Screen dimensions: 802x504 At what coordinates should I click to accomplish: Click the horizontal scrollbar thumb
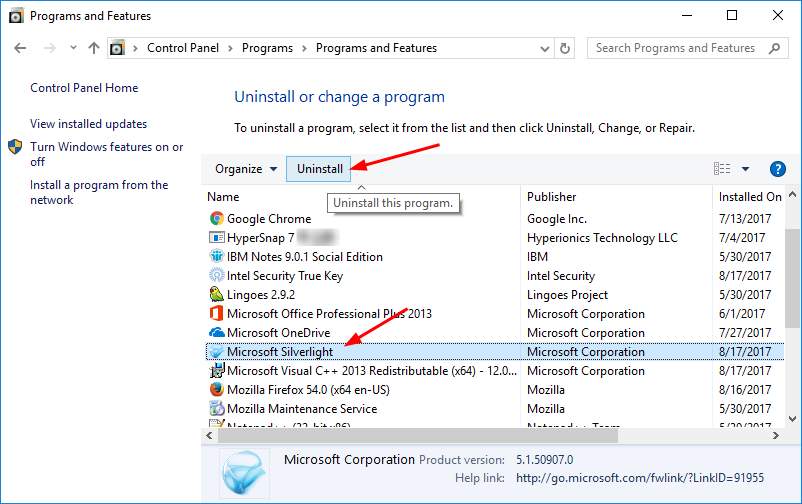pyautogui.click(x=418, y=435)
